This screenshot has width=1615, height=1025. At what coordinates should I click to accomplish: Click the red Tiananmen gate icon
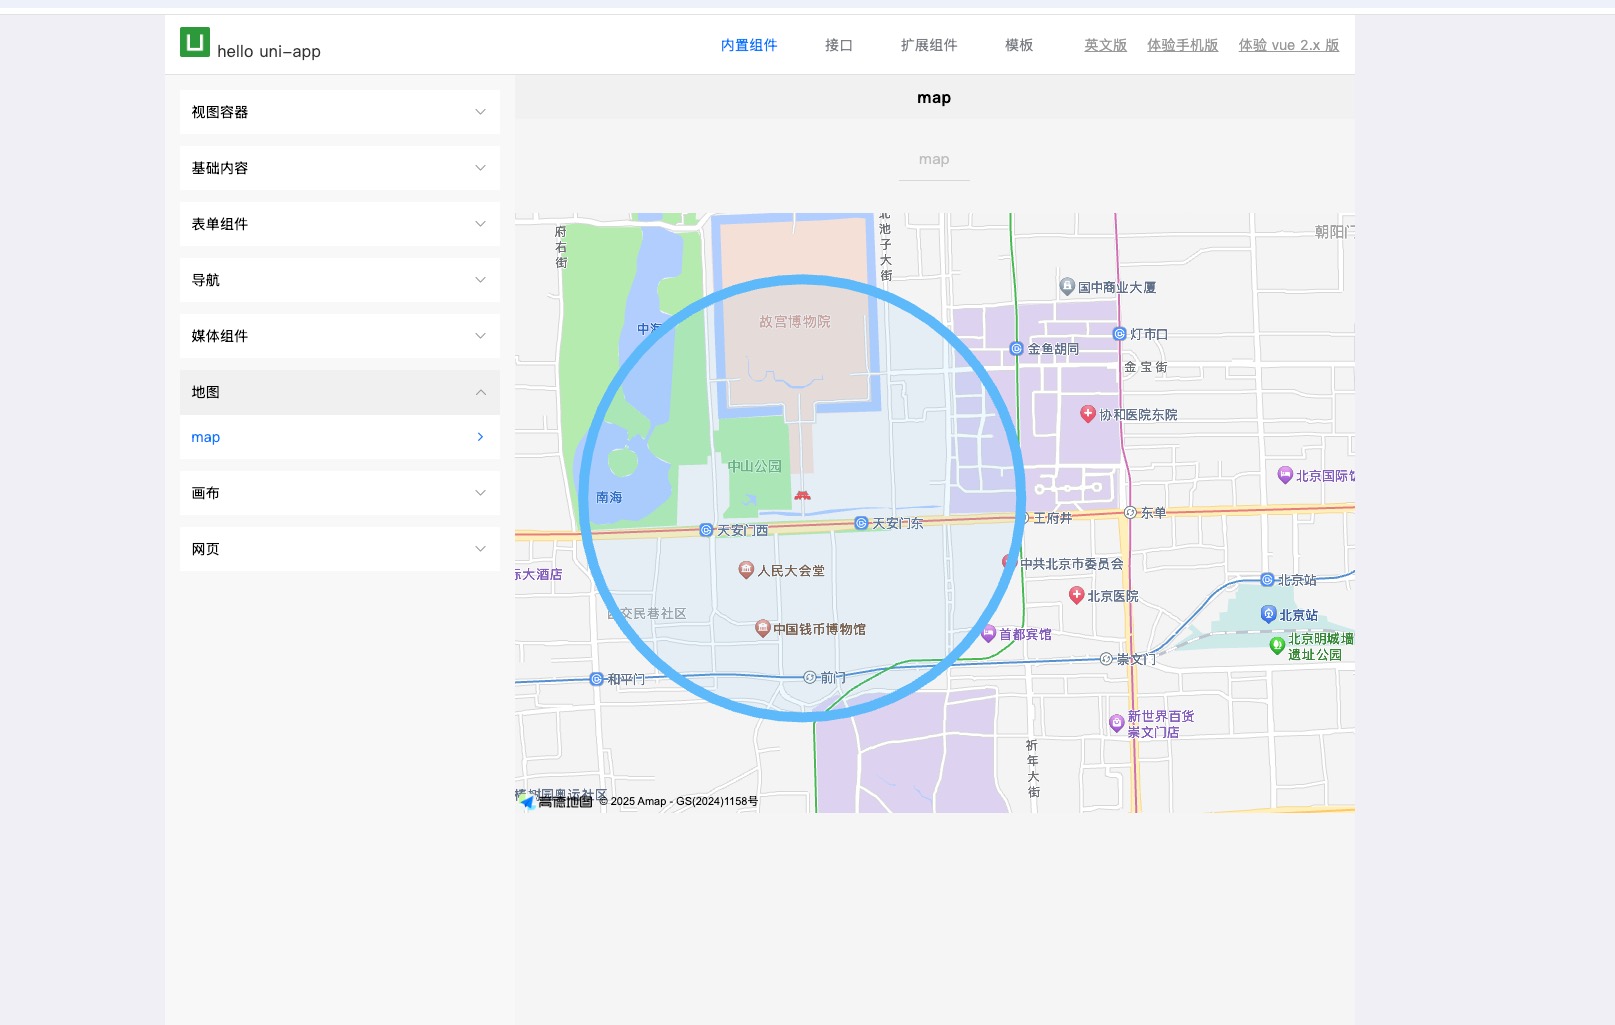802,495
